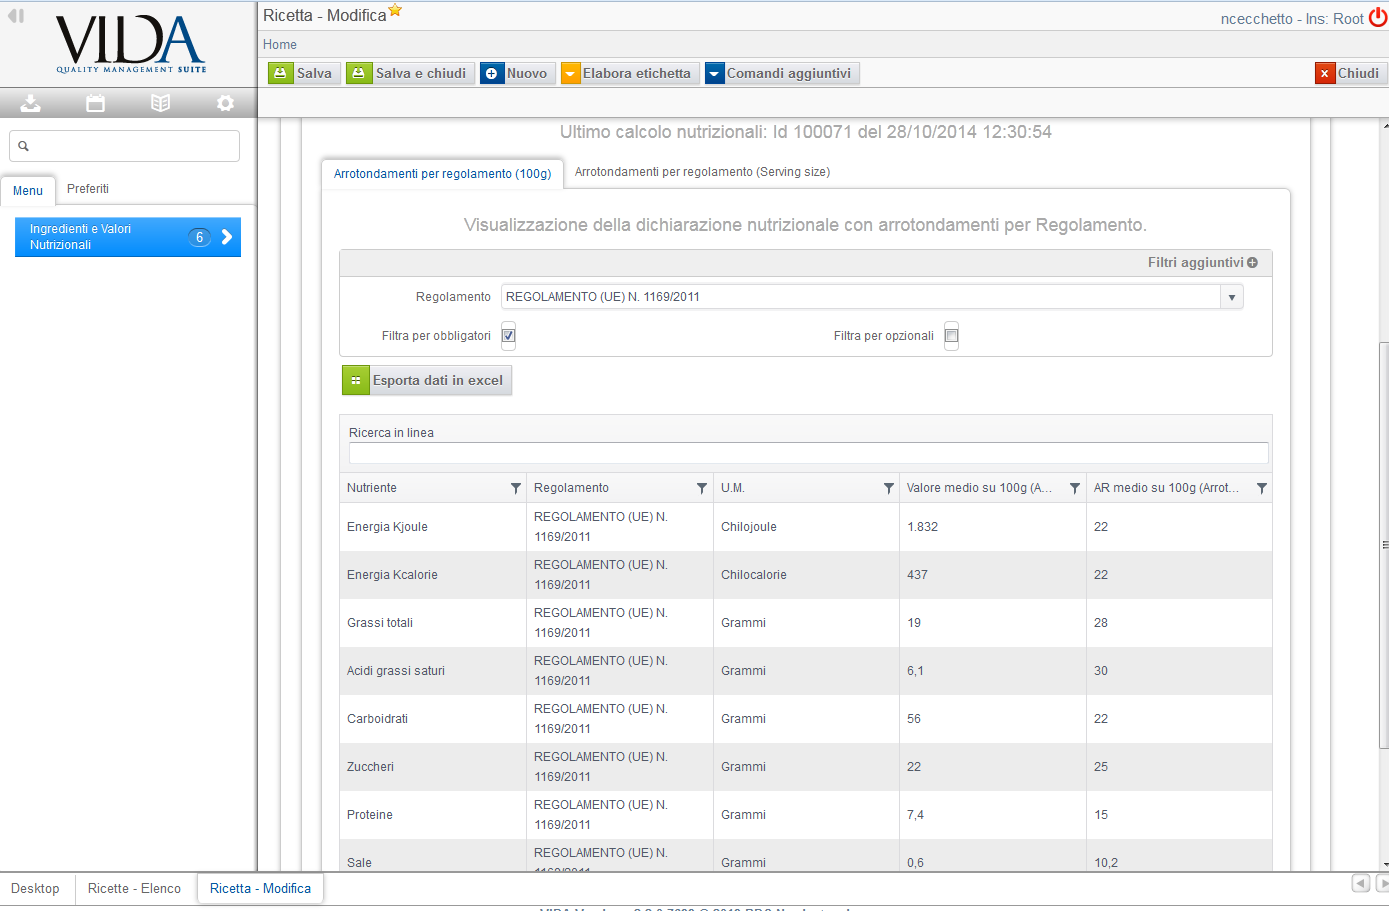Screen dimensions: 1389x911
Task: Switch to Ricette - Elenco bottom tab
Action: click(134, 888)
